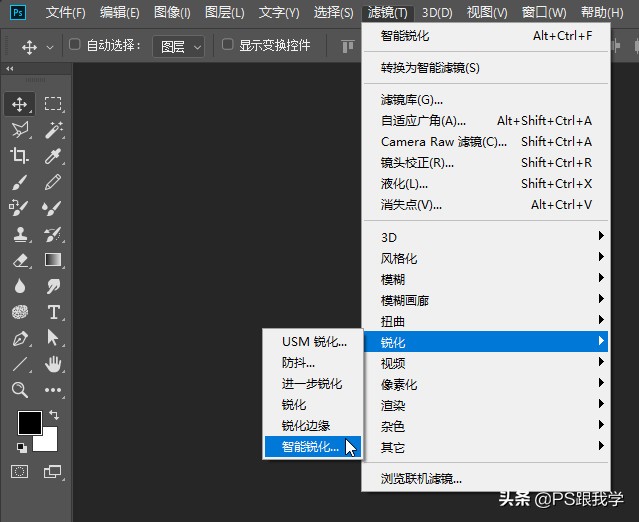Activate the Crop tool
The height and width of the screenshot is (522, 639).
(20, 156)
